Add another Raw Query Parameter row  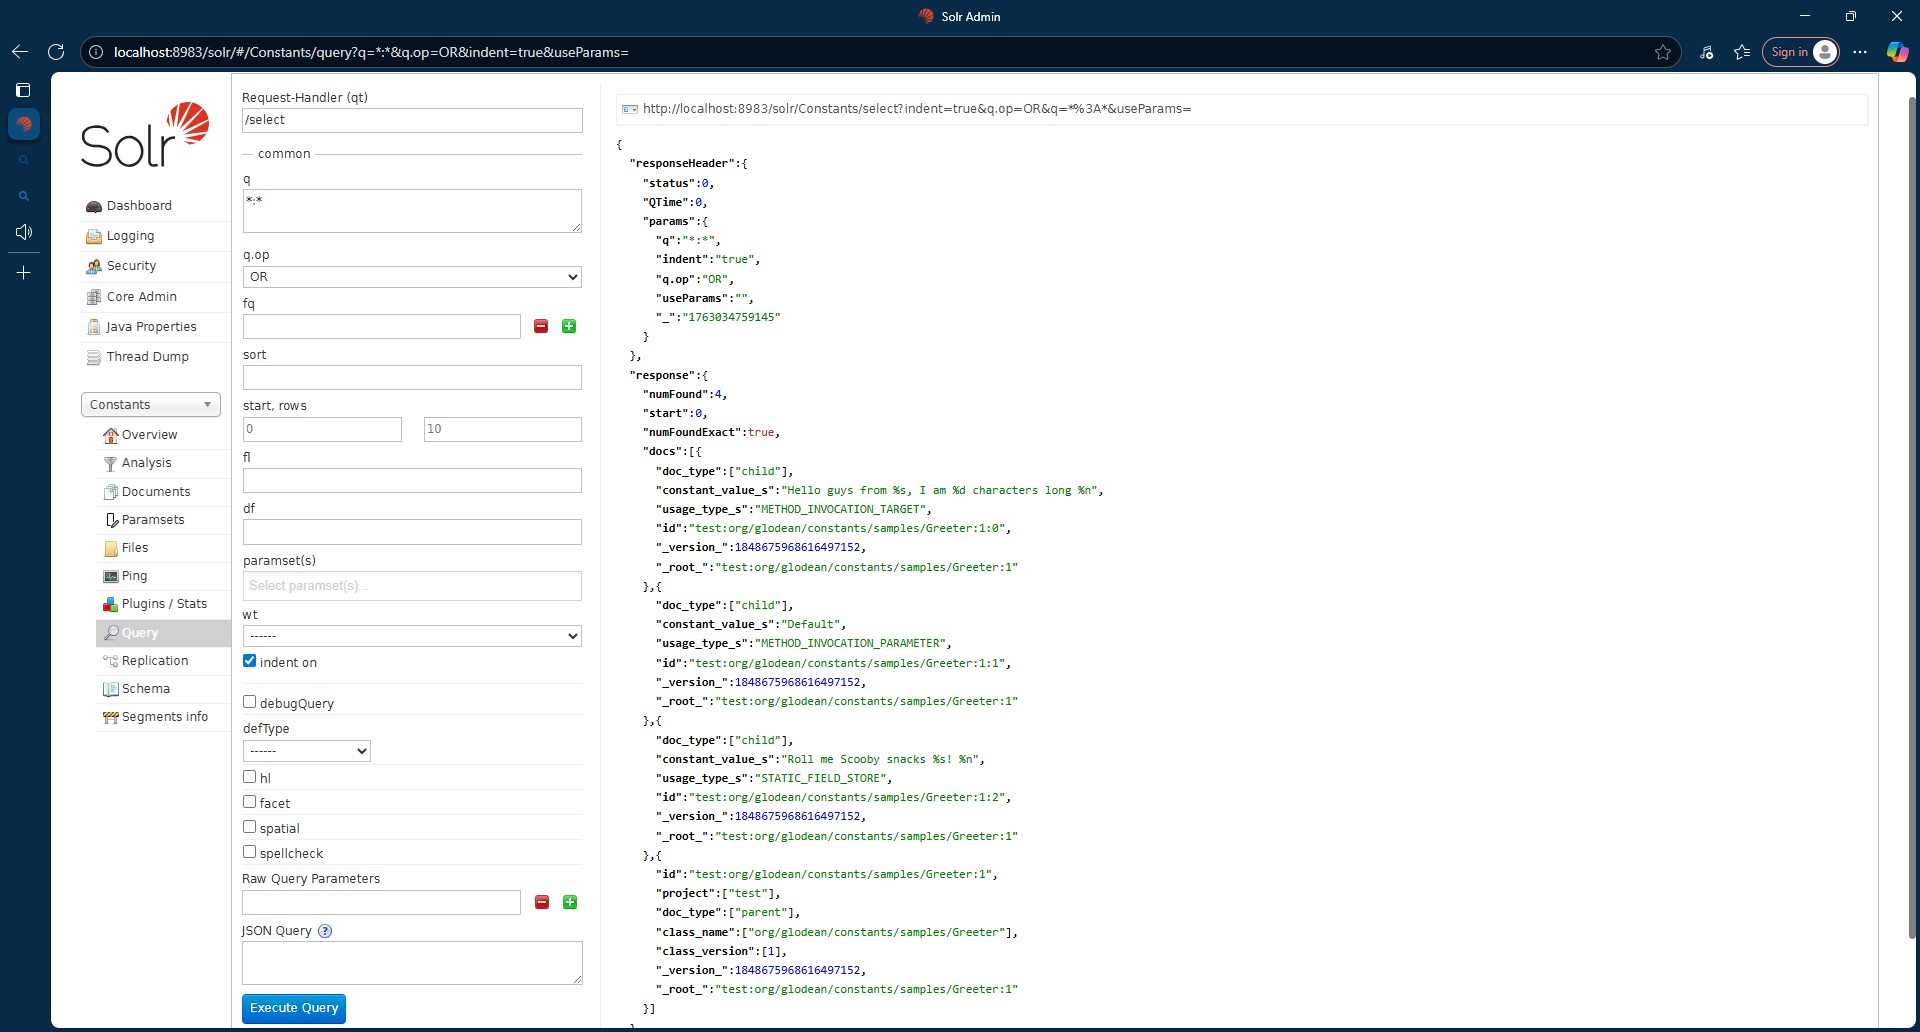pos(569,902)
